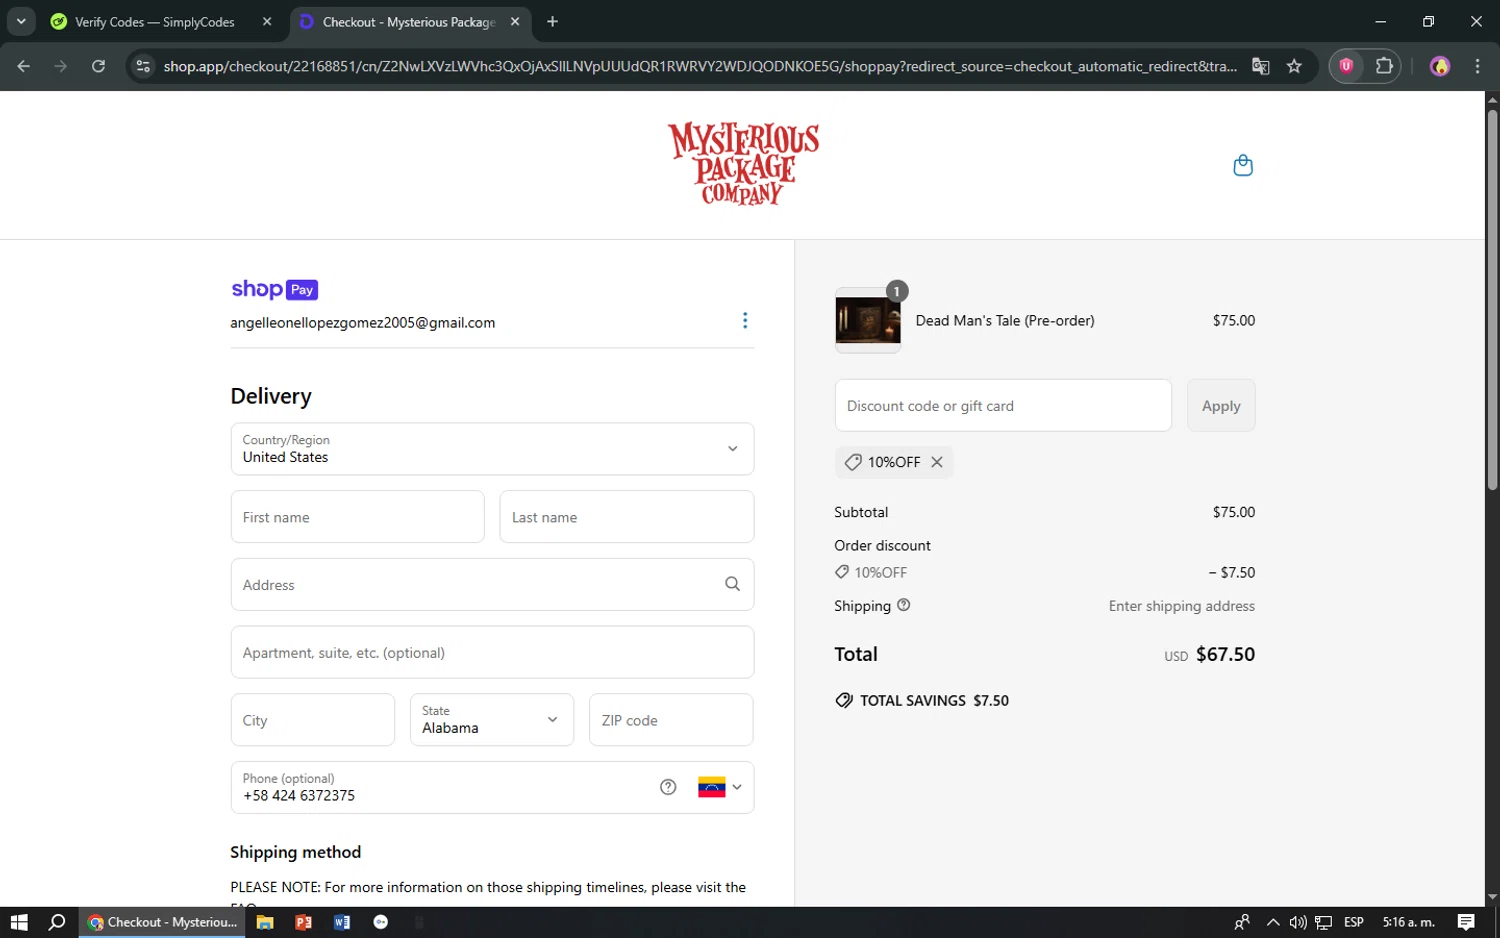Click the City input field

point(313,720)
